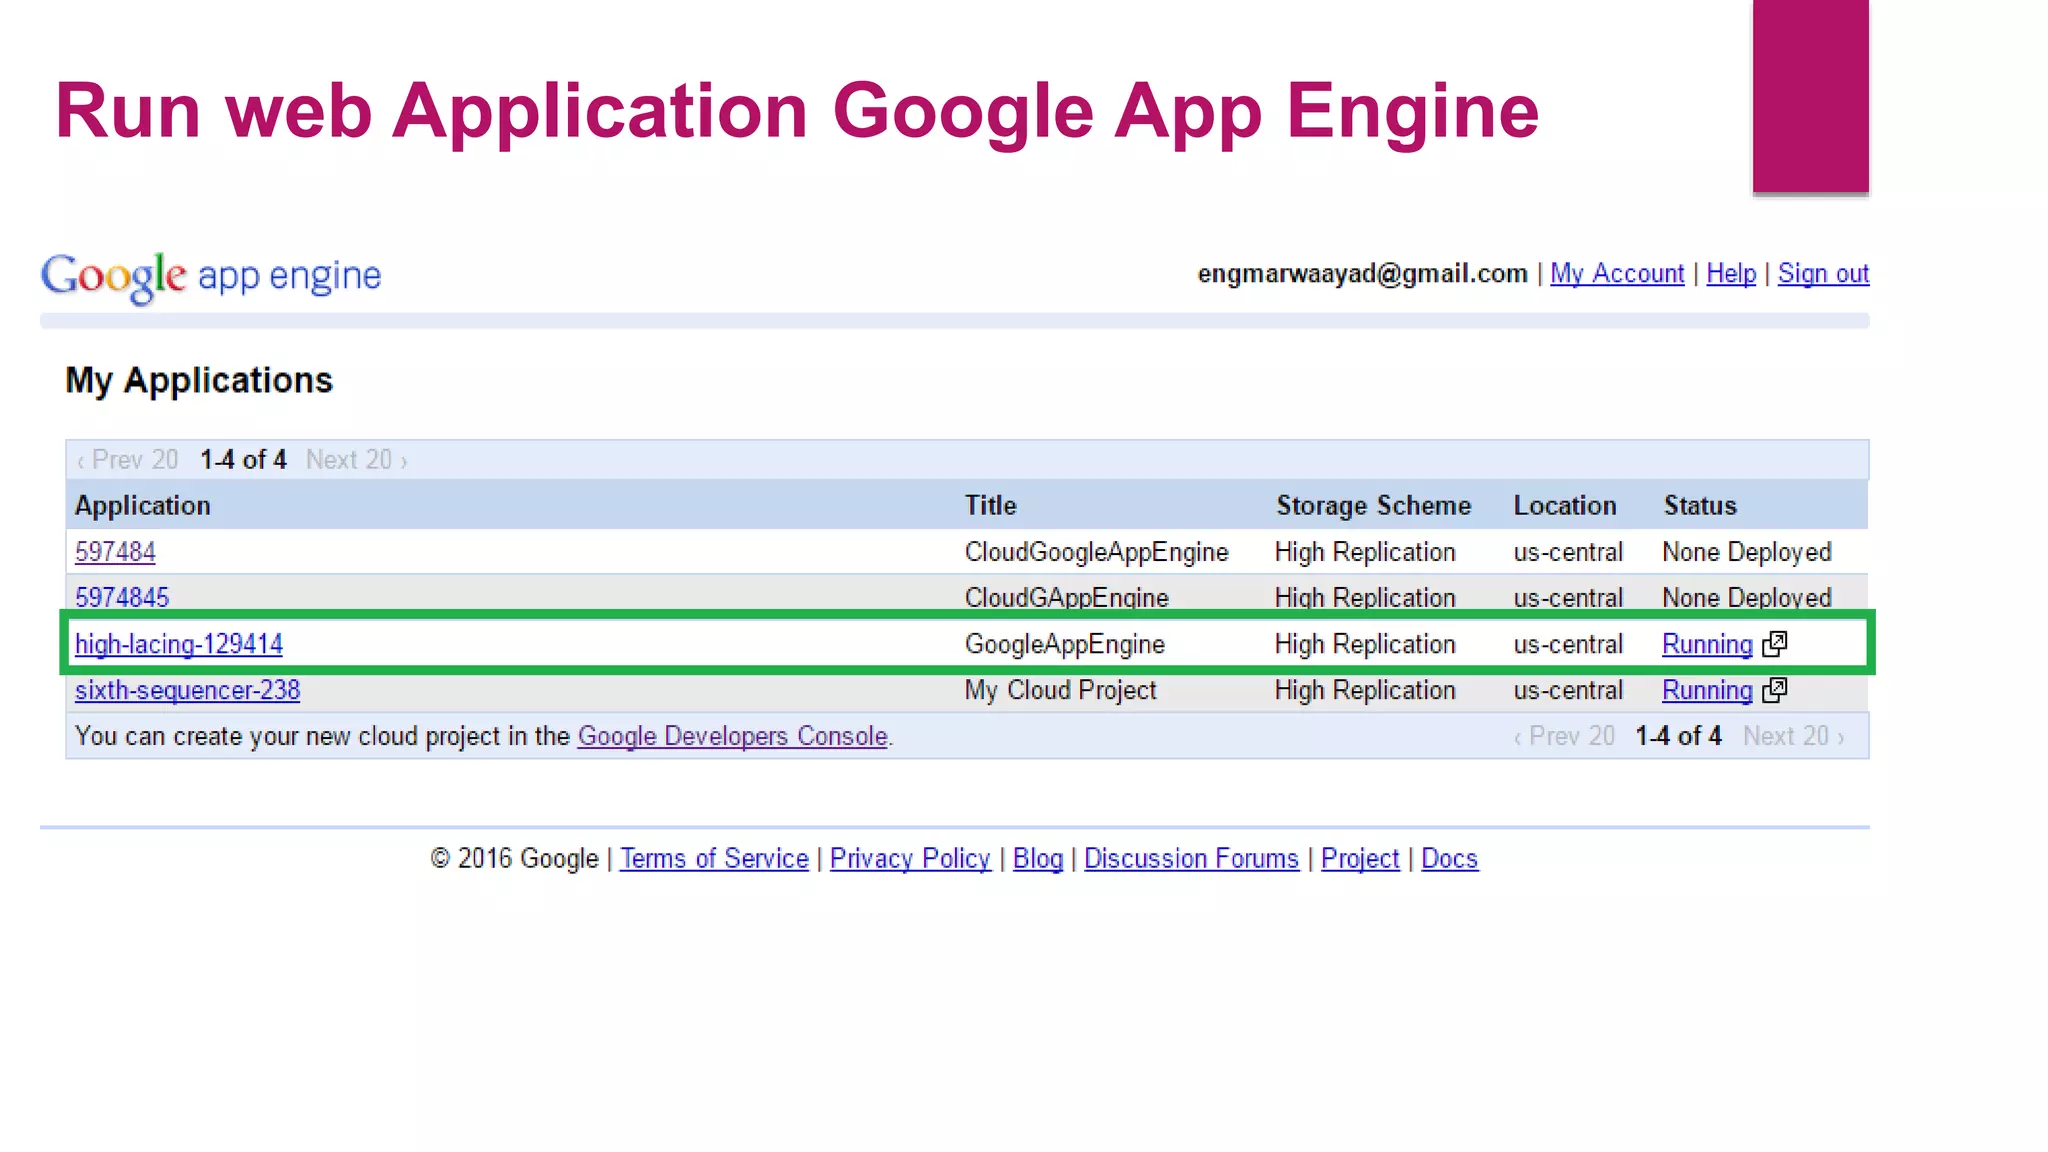Visit the Discussion Forums
The image size is (2048, 1152).
pos(1191,858)
